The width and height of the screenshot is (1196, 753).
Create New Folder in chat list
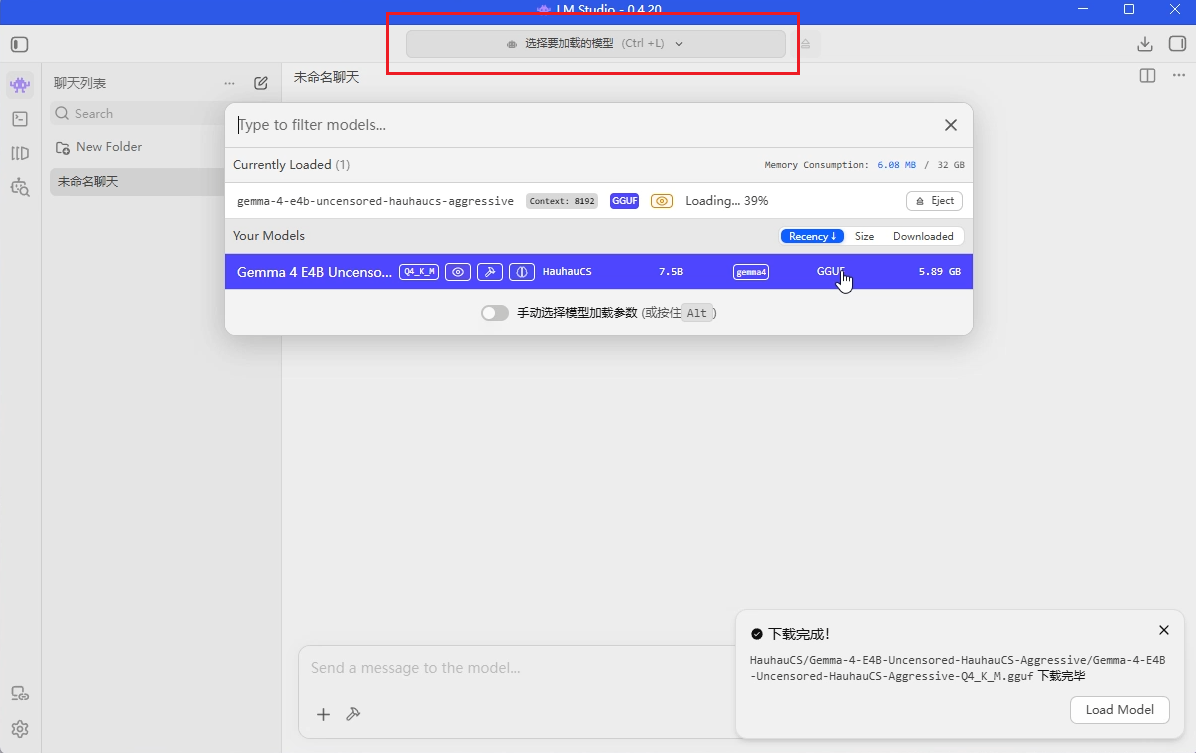click(99, 147)
